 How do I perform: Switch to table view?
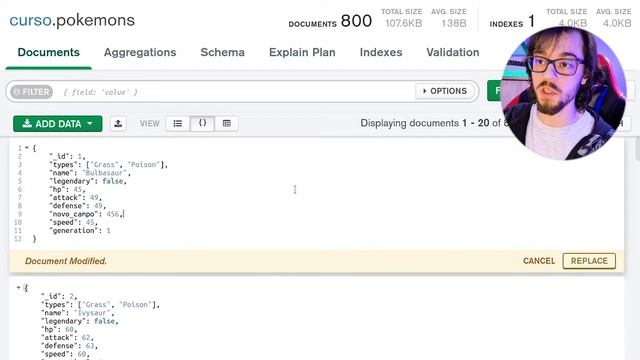(x=227, y=123)
